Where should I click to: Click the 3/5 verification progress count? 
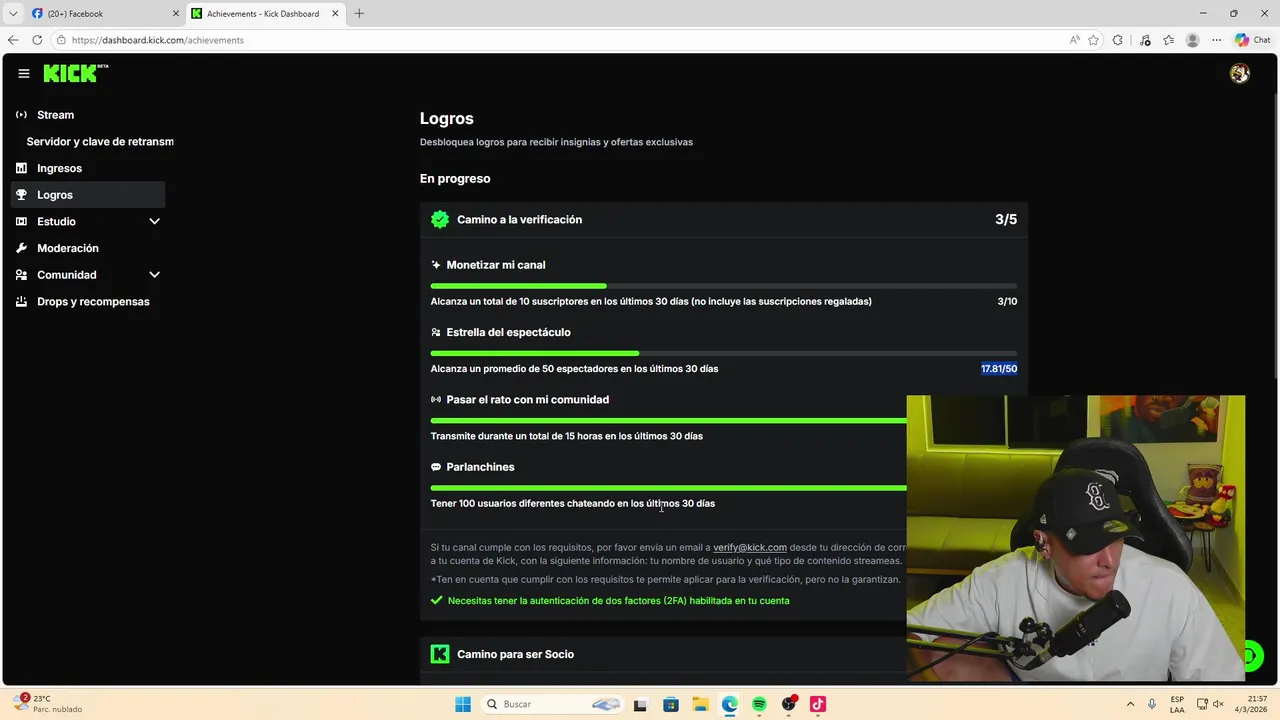pyautogui.click(x=1006, y=219)
